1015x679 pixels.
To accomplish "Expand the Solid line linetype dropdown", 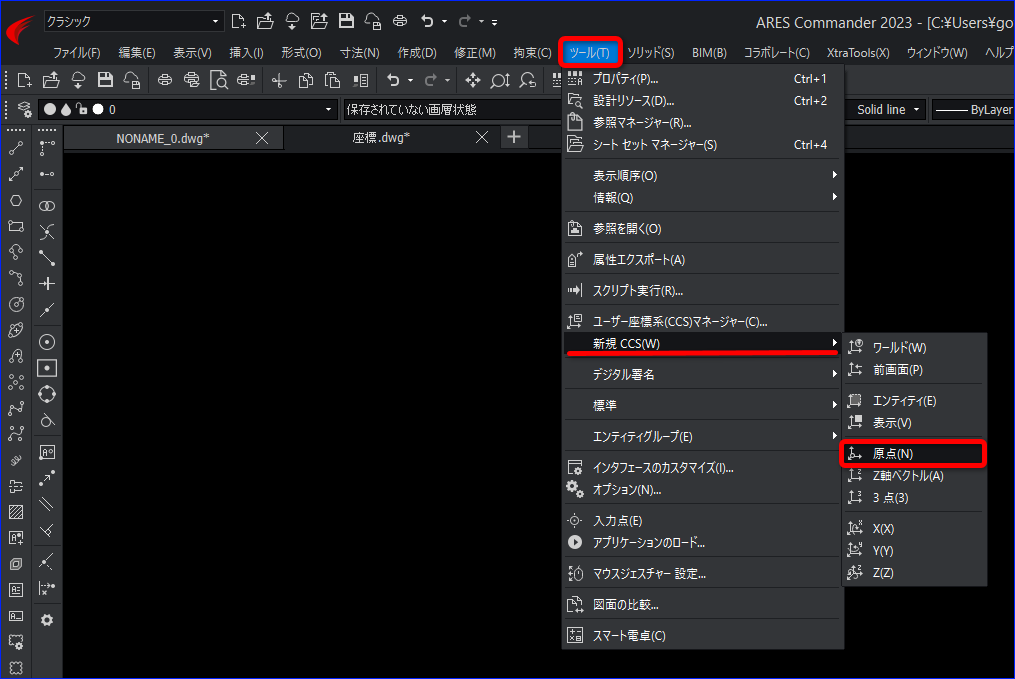I will click(887, 110).
